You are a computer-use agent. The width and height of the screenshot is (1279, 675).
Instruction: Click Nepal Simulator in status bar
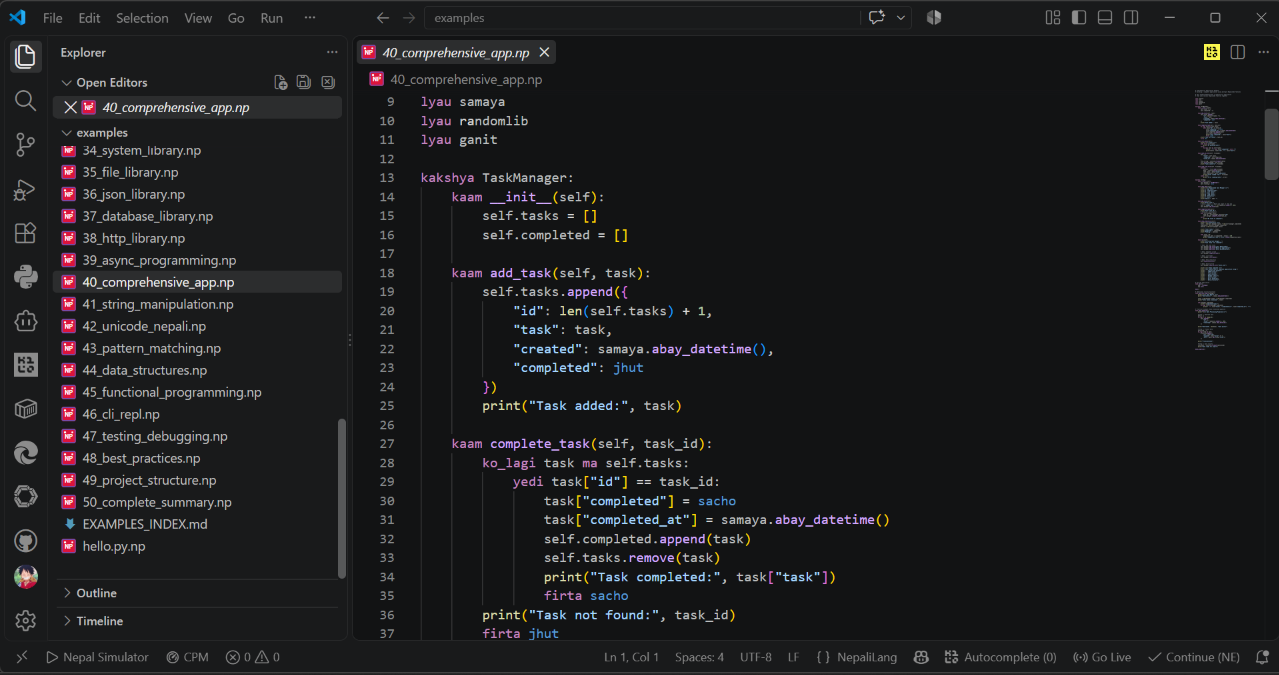pyautogui.click(x=98, y=657)
